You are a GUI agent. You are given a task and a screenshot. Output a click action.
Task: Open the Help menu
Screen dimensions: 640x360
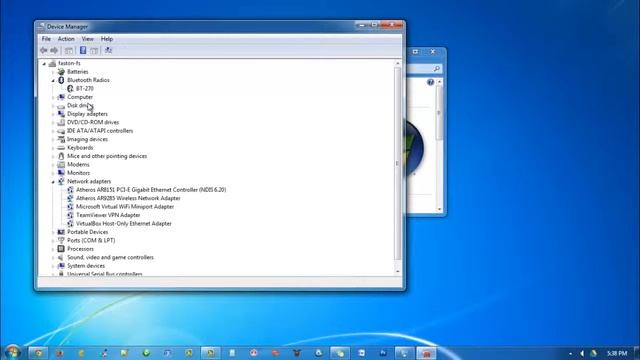point(107,39)
